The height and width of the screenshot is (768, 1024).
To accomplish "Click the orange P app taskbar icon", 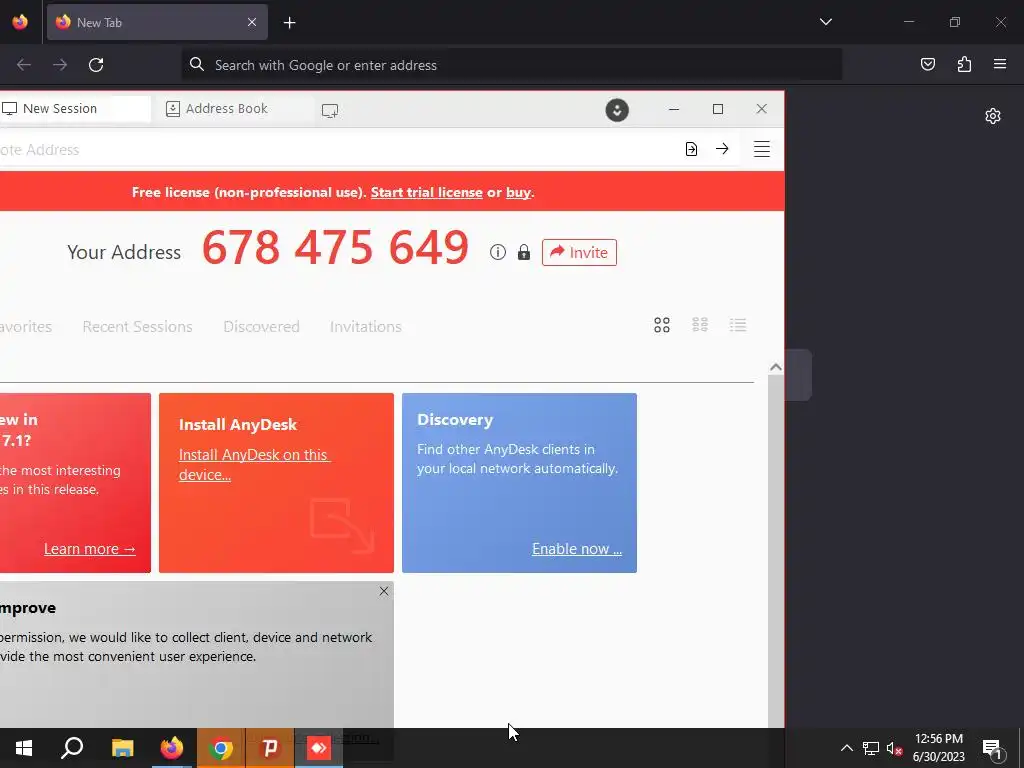I will [x=270, y=748].
